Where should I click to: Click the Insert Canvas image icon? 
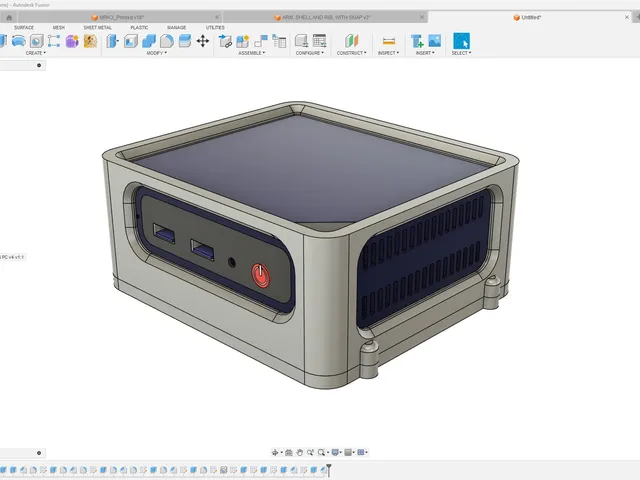click(x=435, y=41)
